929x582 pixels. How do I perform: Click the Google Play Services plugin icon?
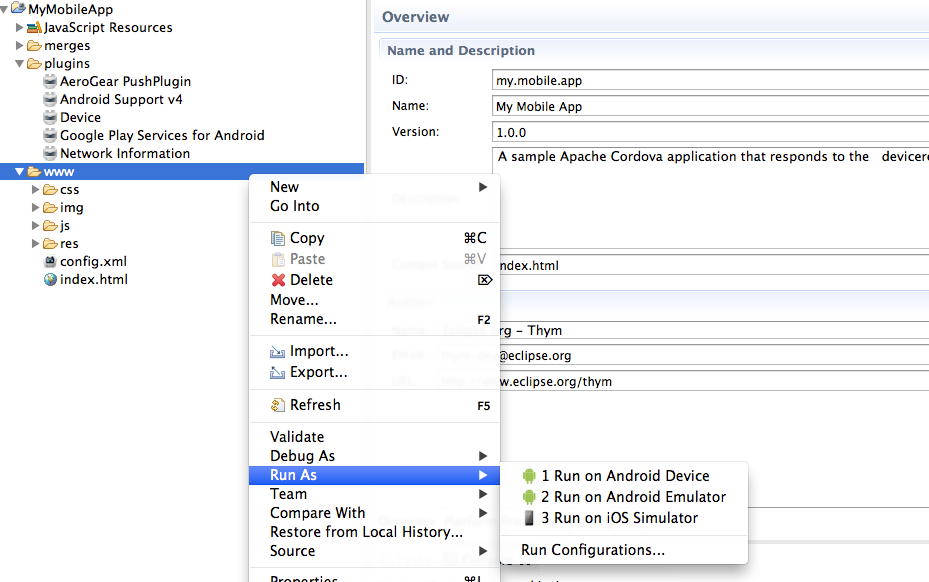tap(50, 135)
